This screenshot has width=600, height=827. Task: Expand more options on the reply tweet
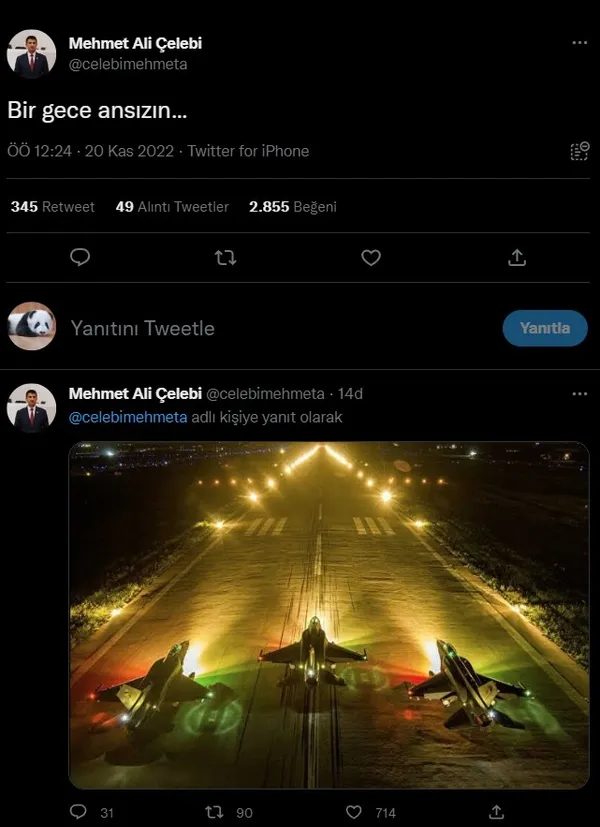(x=579, y=394)
